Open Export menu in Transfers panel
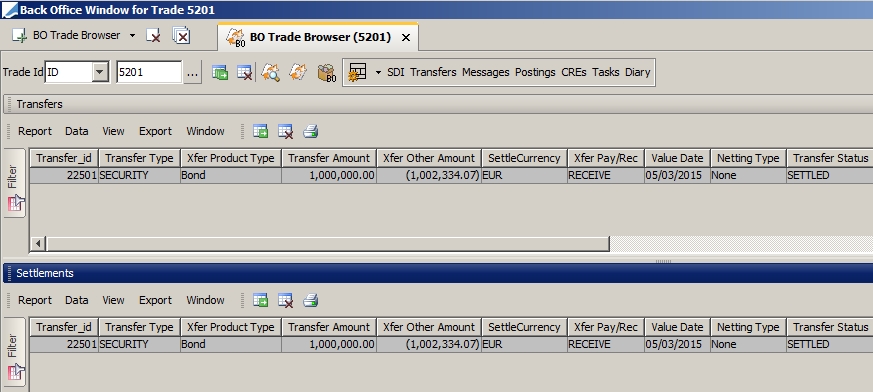 [155, 131]
